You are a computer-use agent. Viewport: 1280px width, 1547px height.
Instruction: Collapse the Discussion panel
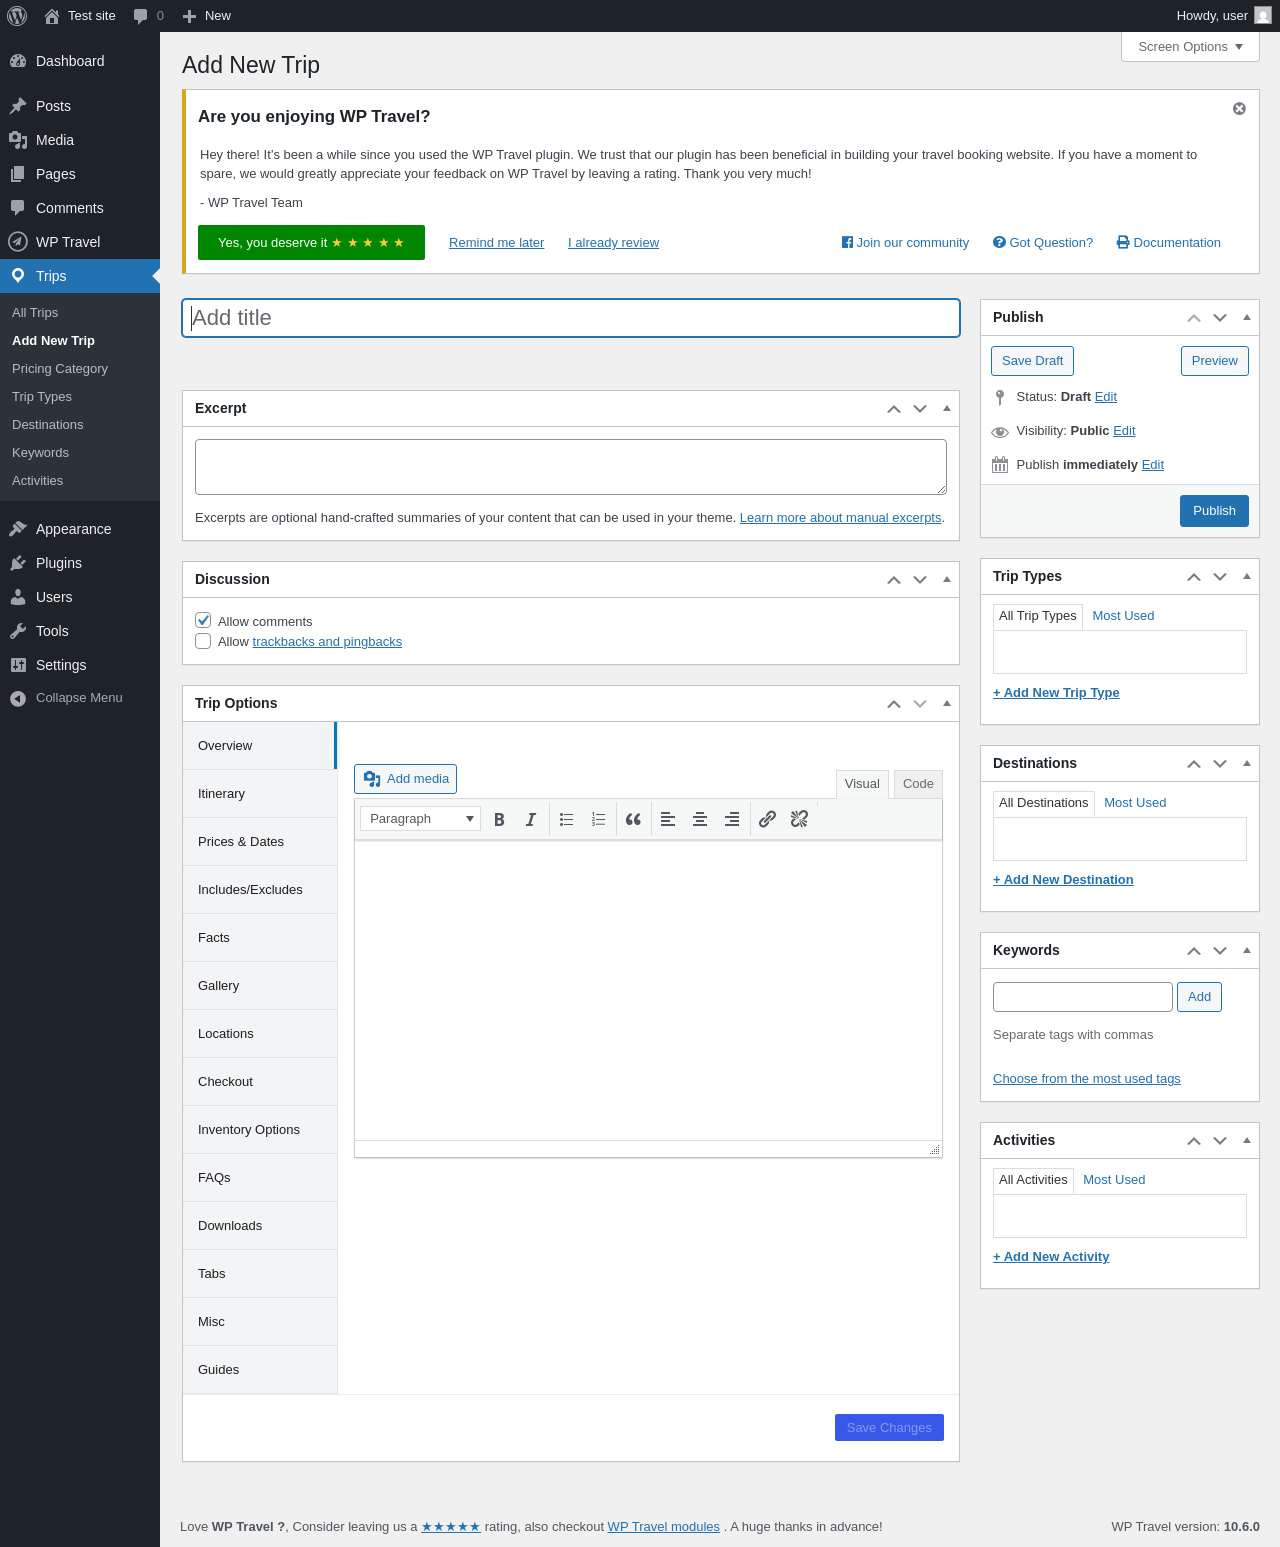tap(947, 579)
